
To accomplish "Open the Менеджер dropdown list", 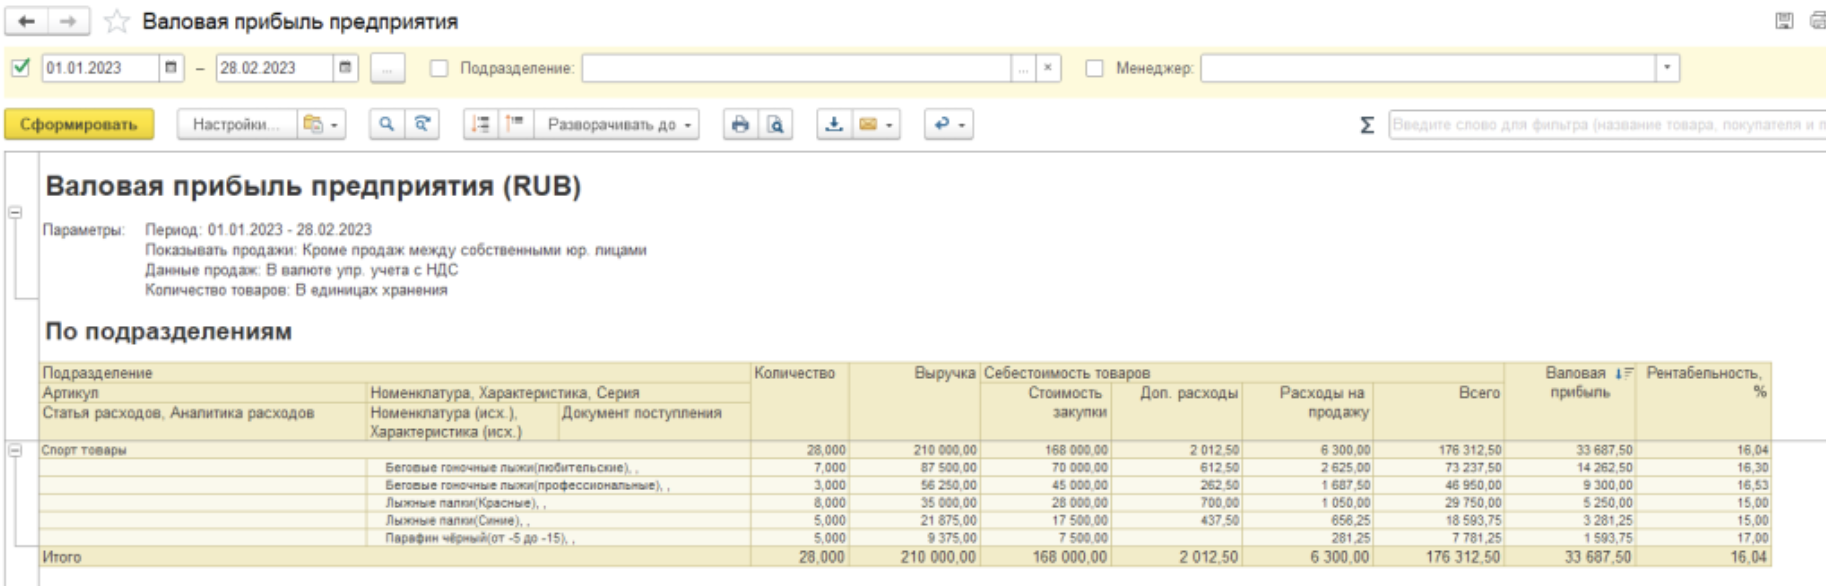I will point(1666,68).
